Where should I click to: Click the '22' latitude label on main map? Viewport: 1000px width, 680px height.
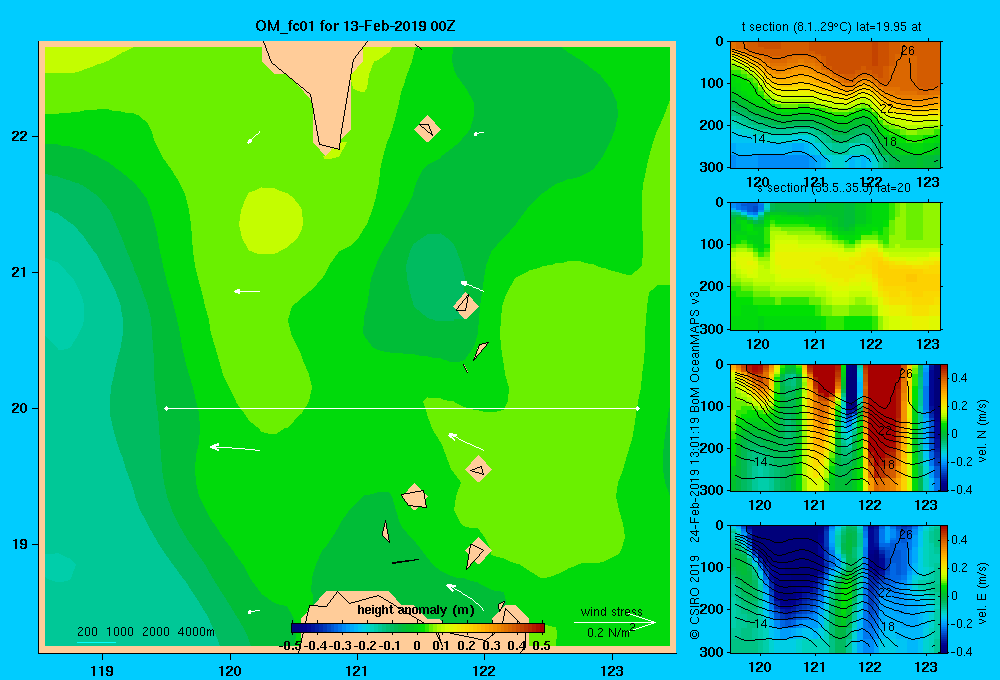pos(20,136)
